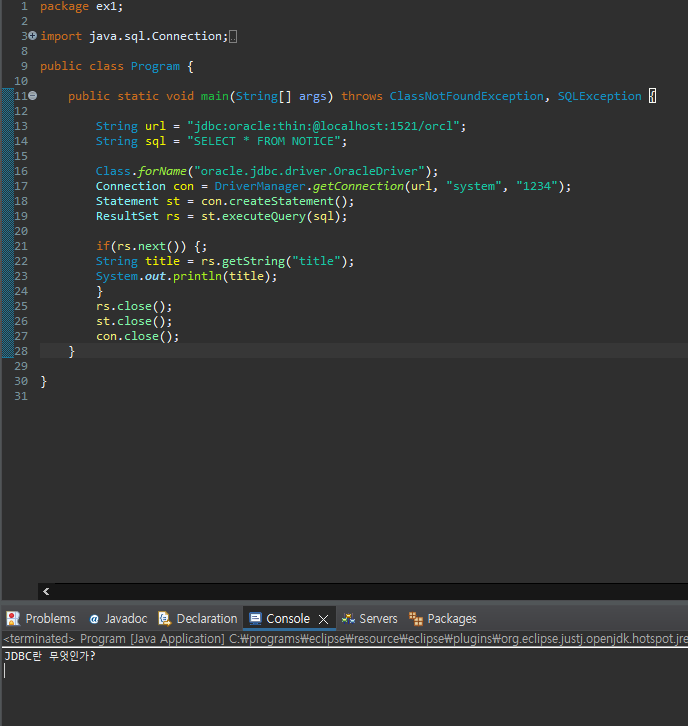Click the Javadoc @ icon
This screenshot has width=688, height=726.
pyautogui.click(x=94, y=619)
